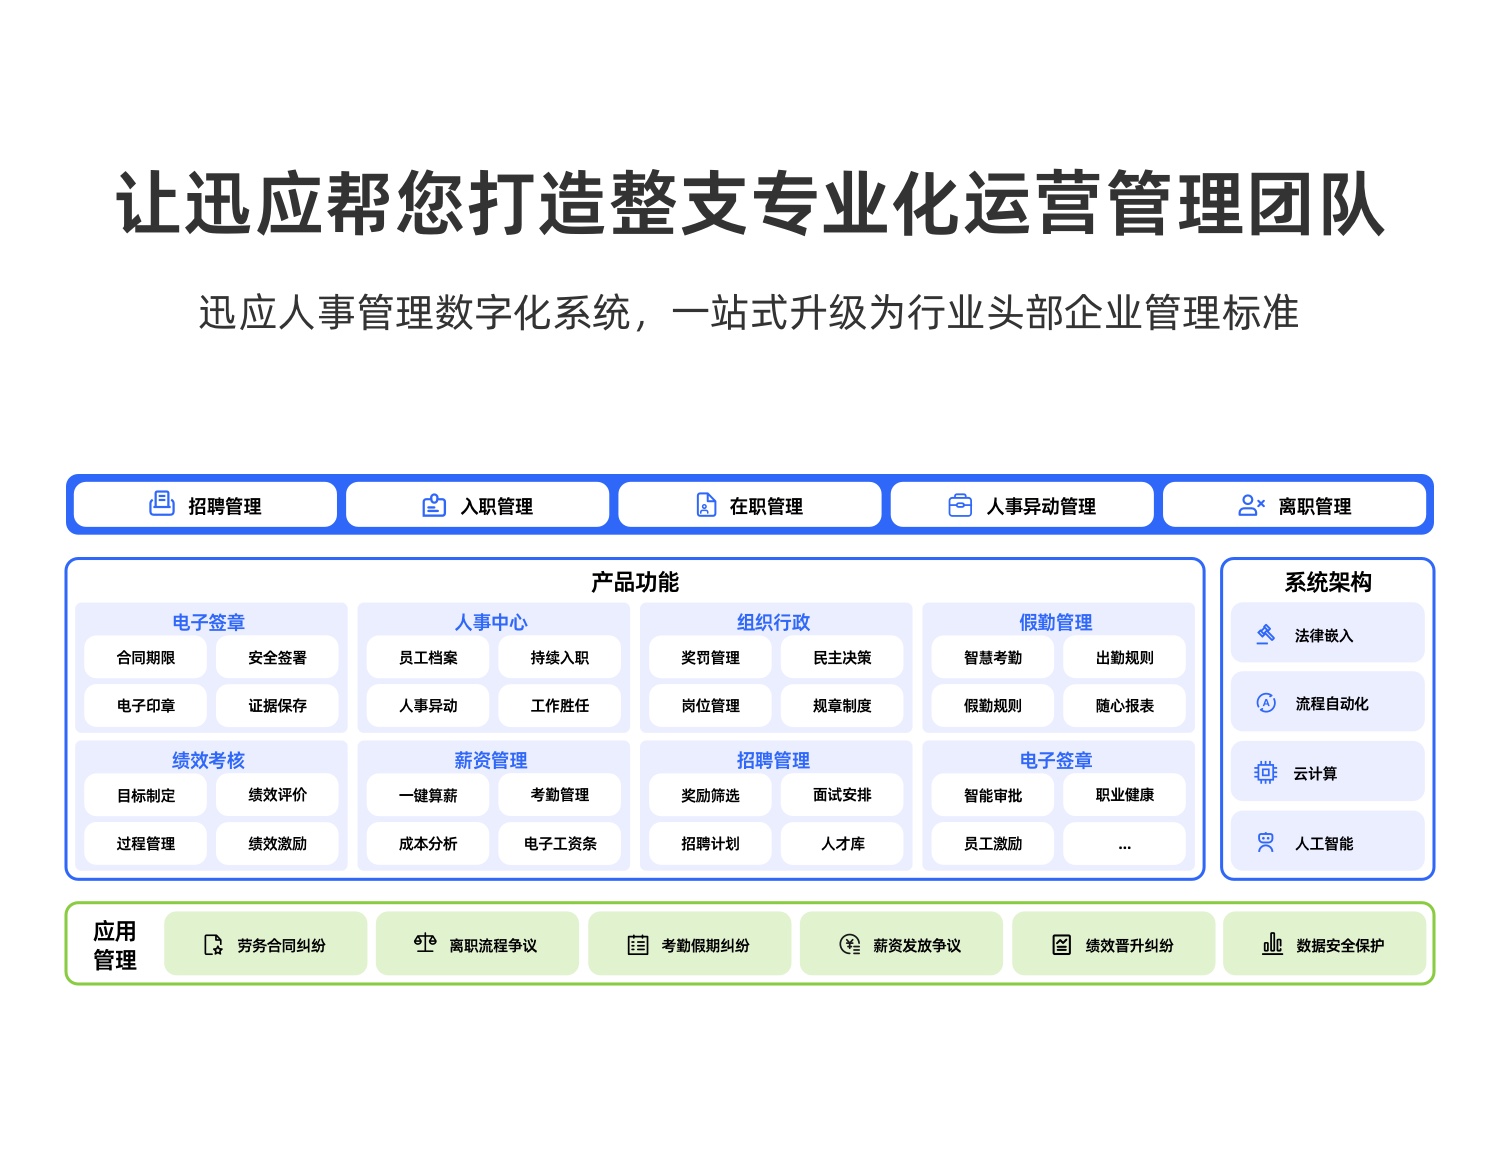Screen dimensions: 1500x1164
Task: Click the icon on the 招聘管理 top tab
Action: click(x=162, y=504)
